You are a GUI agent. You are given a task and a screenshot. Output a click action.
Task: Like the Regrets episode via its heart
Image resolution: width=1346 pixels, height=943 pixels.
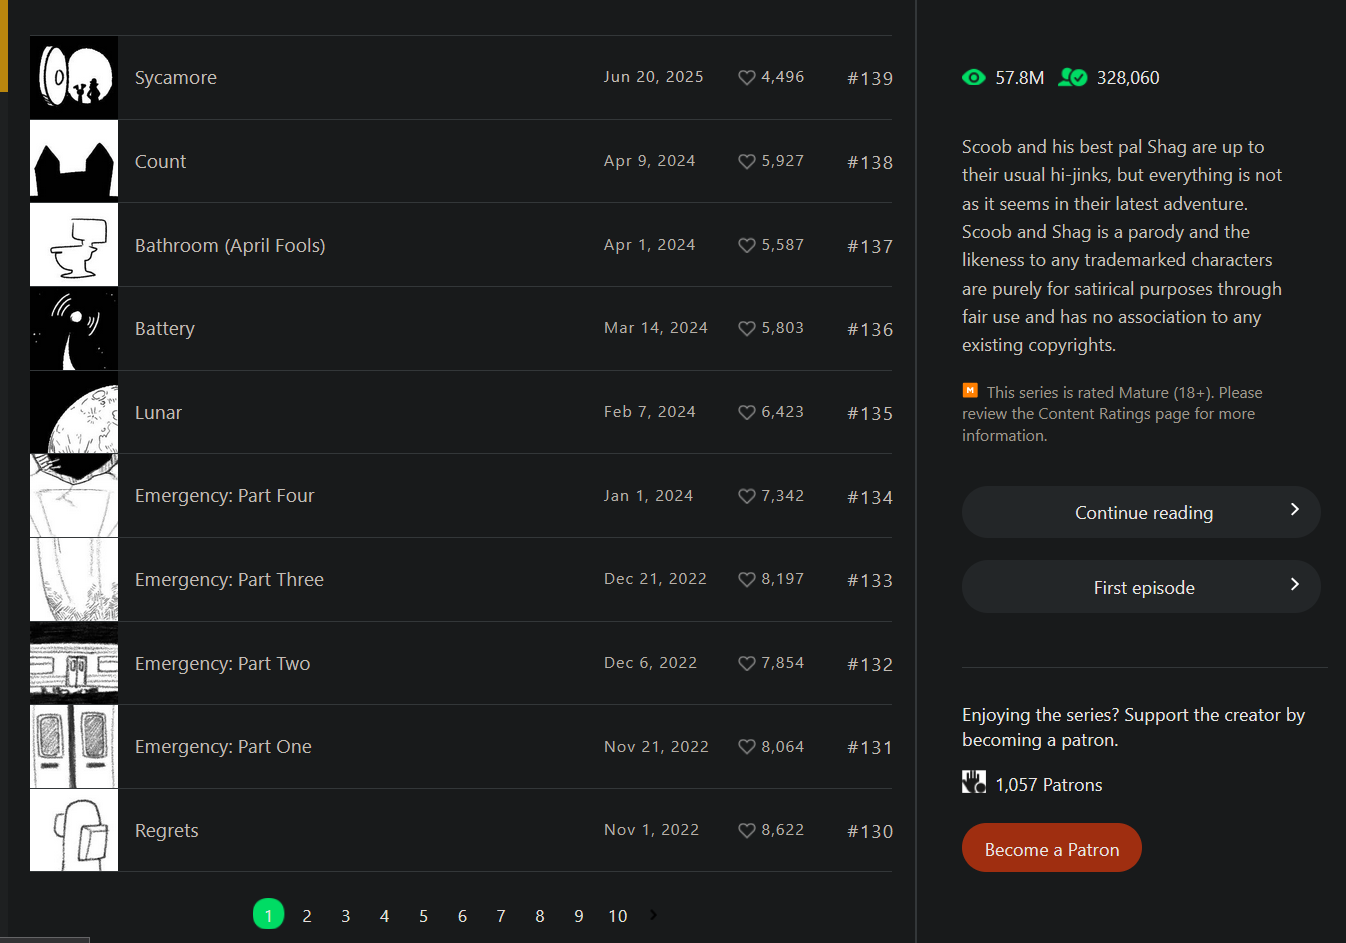[x=746, y=831]
